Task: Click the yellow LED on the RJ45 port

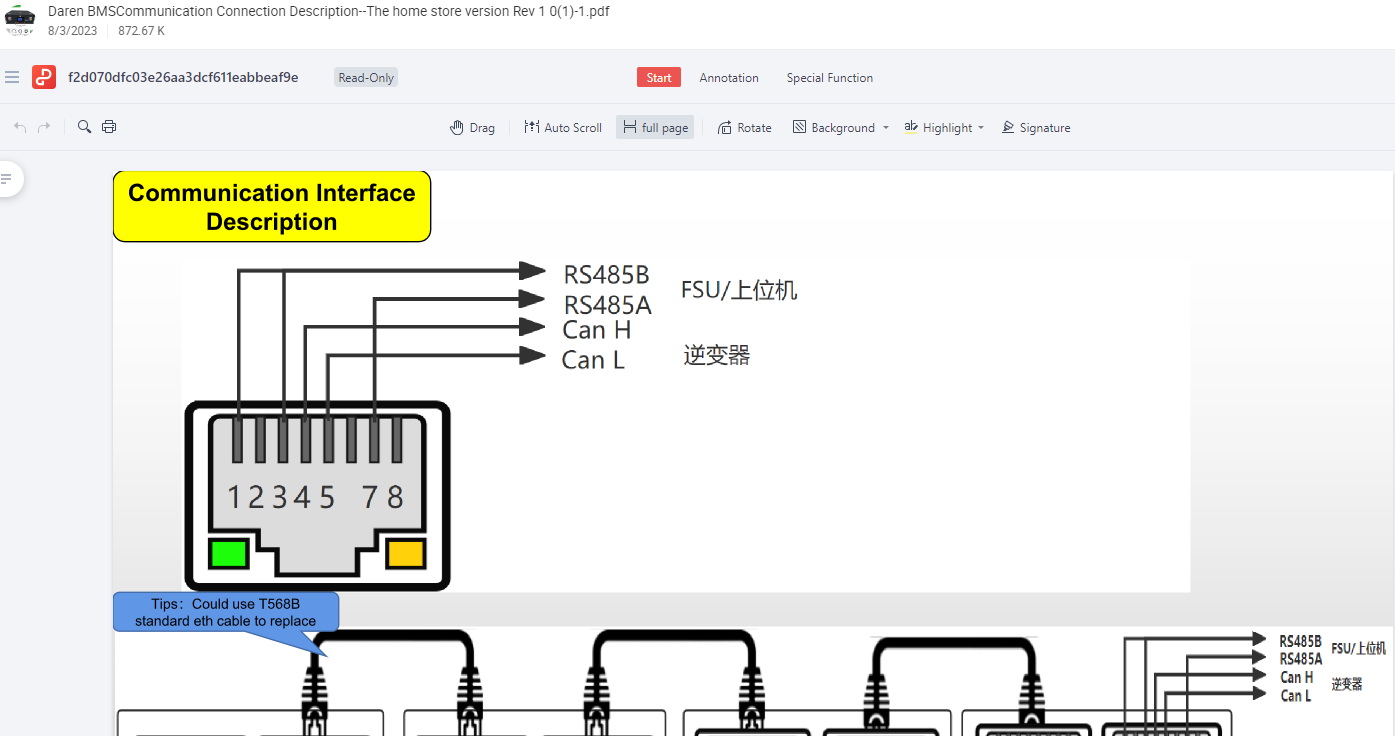Action: (x=406, y=554)
